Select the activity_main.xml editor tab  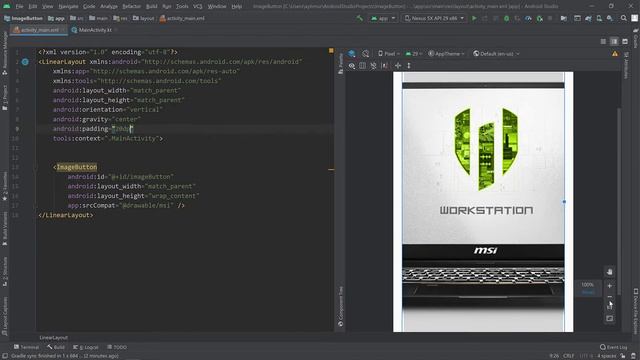click(x=39, y=30)
